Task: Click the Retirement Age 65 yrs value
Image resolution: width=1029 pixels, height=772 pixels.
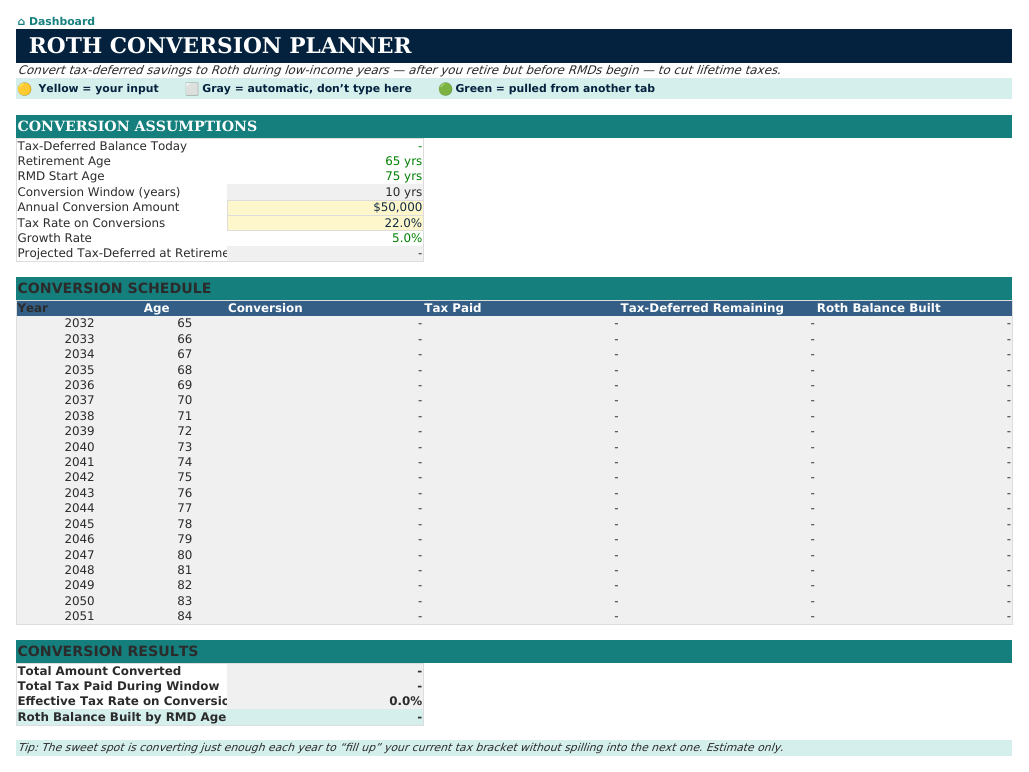Action: (404, 161)
